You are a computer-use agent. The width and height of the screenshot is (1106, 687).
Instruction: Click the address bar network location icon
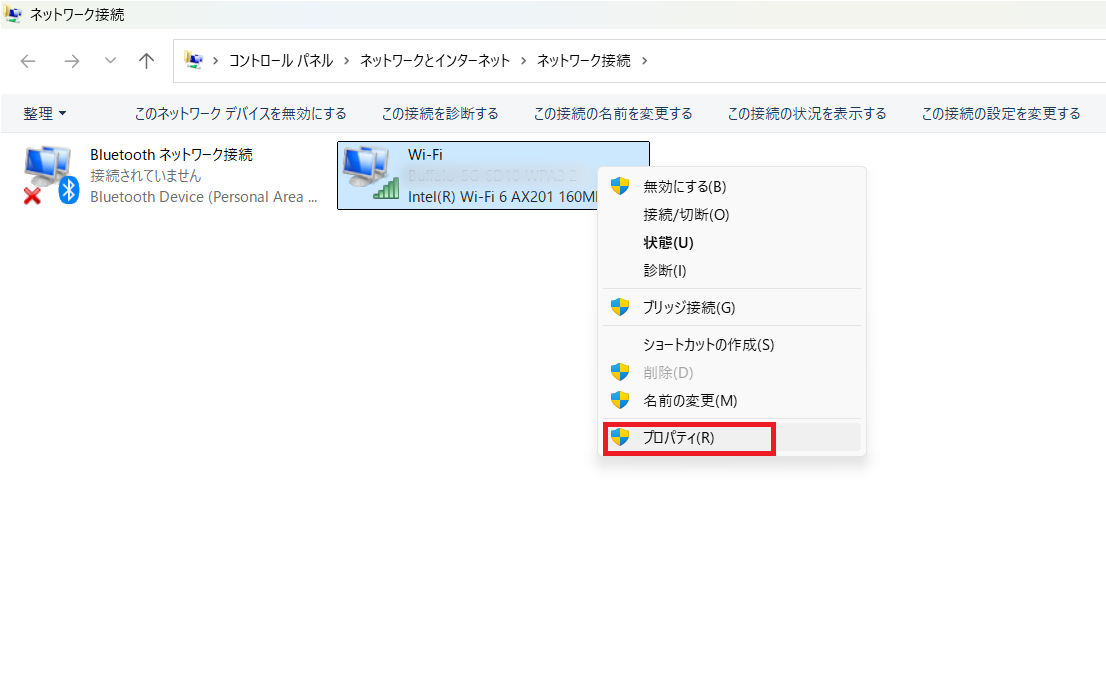click(x=194, y=61)
